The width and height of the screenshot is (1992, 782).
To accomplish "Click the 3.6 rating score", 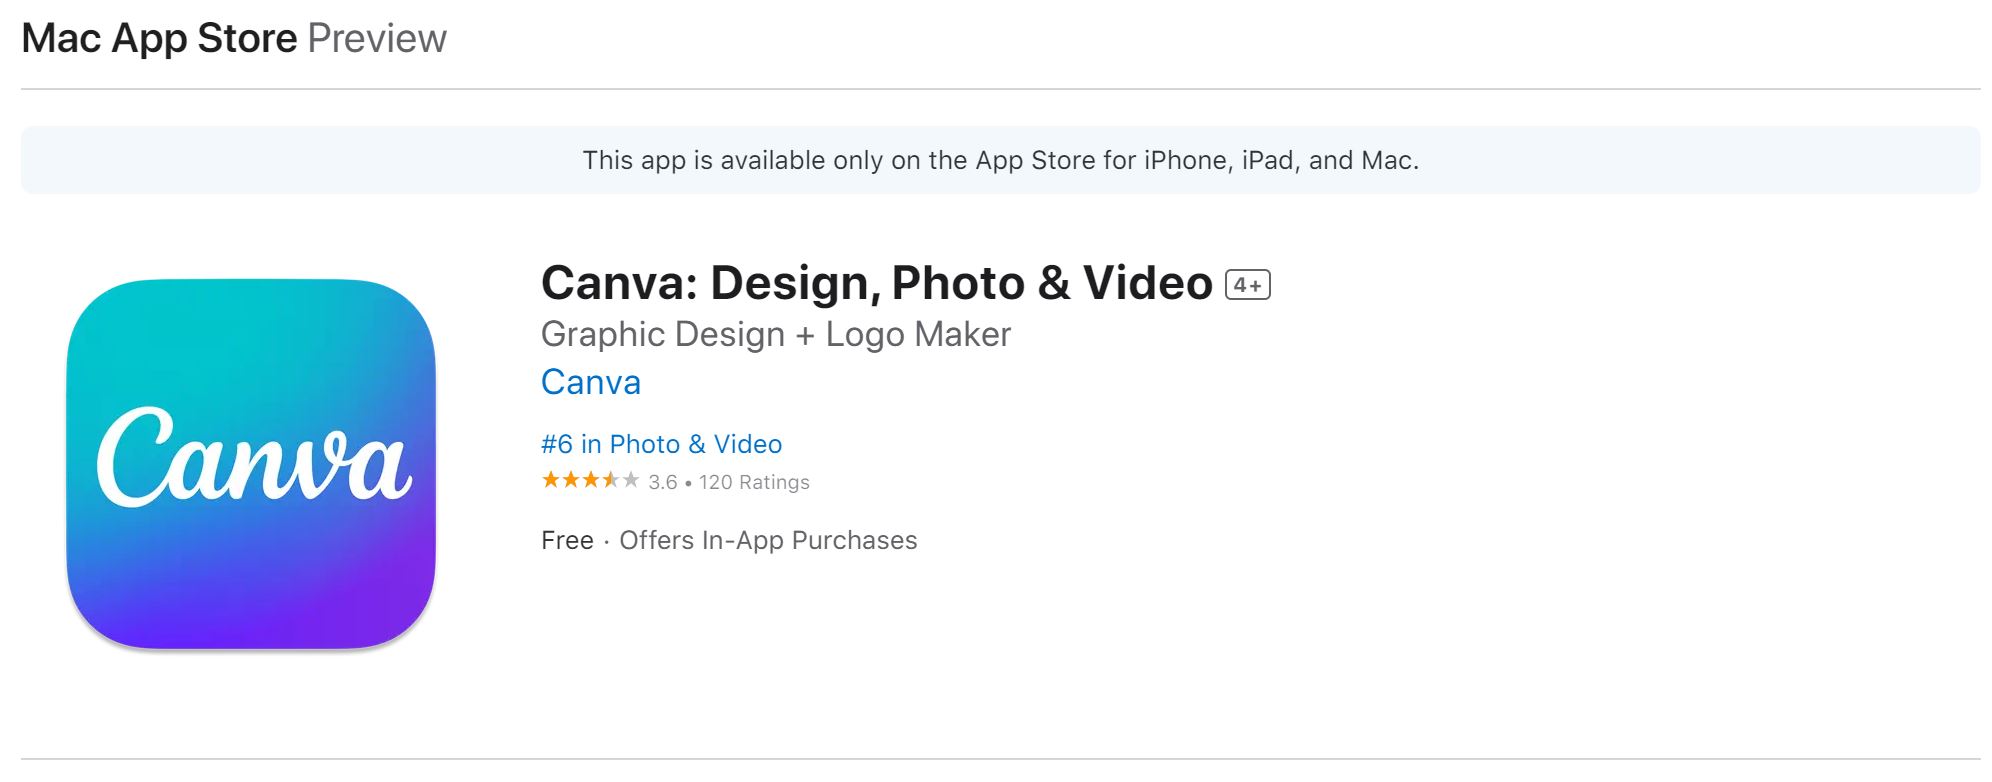I will pos(663,482).
